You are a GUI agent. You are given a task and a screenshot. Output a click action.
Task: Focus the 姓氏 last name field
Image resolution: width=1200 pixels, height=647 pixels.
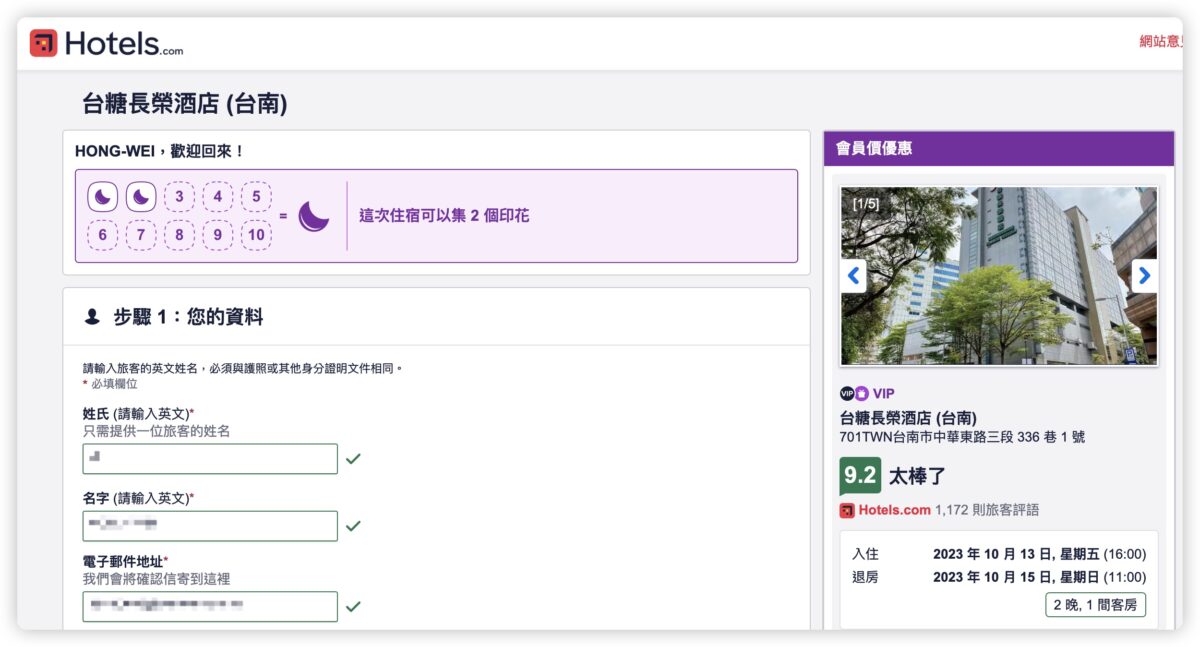pos(210,459)
